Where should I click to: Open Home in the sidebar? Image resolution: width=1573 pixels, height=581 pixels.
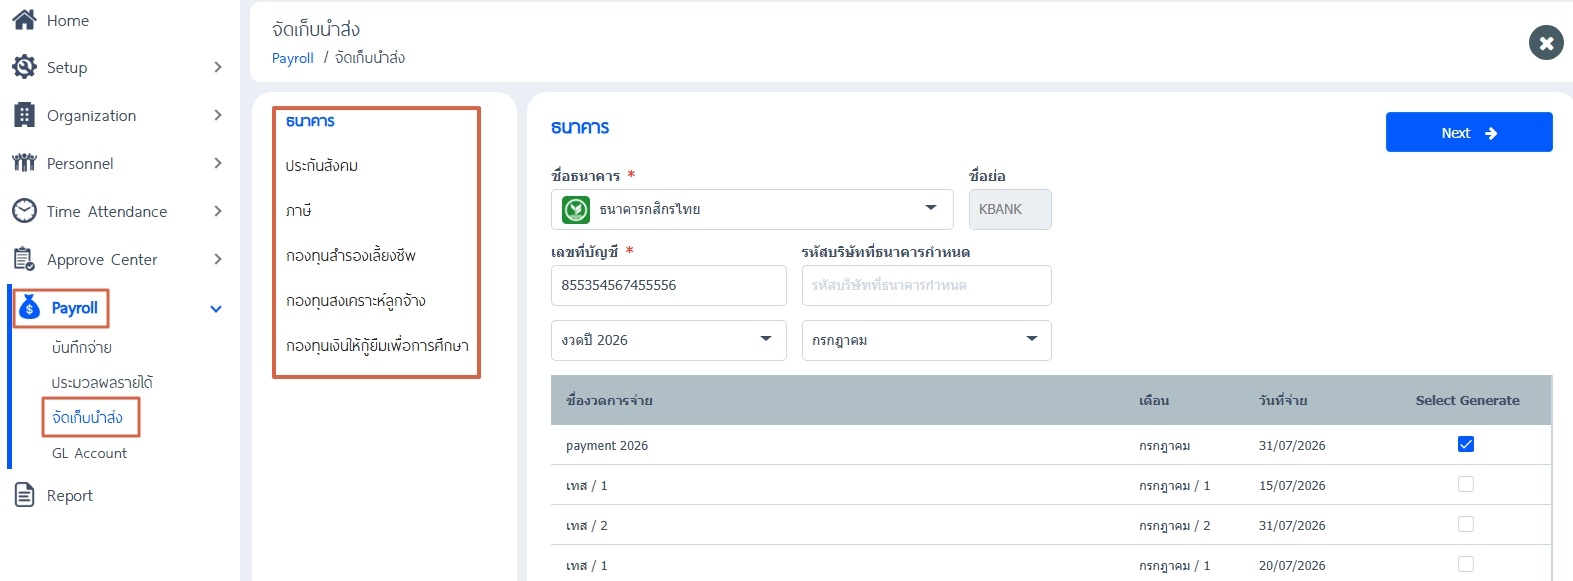68,20
